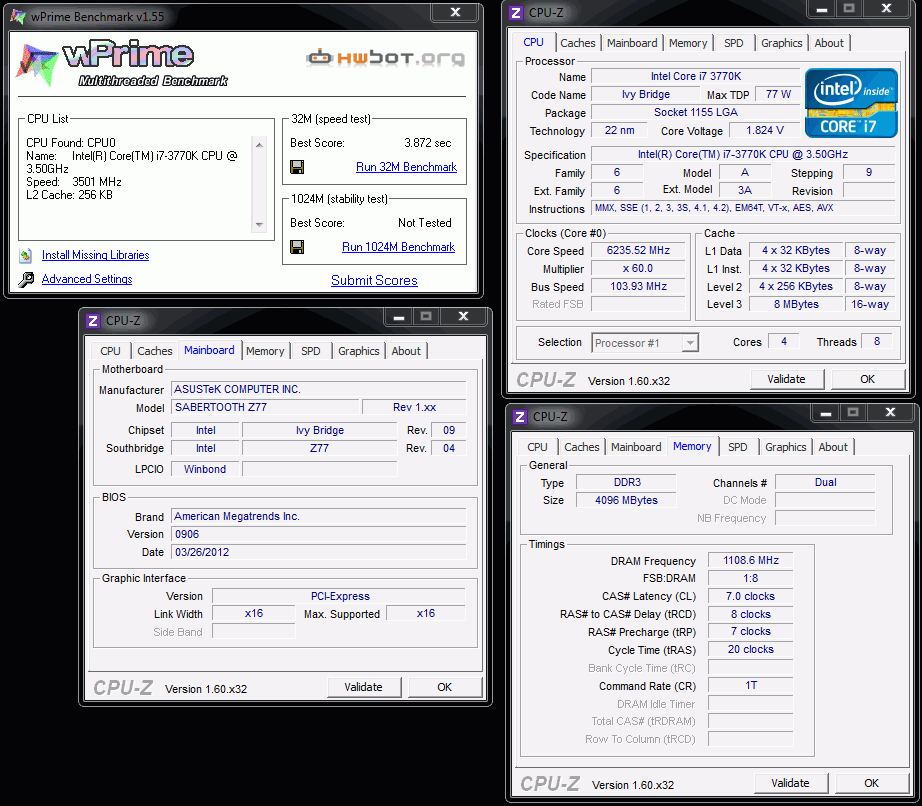Click the Intel Core i7 inside badge
The width and height of the screenshot is (922, 806).
coord(851,103)
